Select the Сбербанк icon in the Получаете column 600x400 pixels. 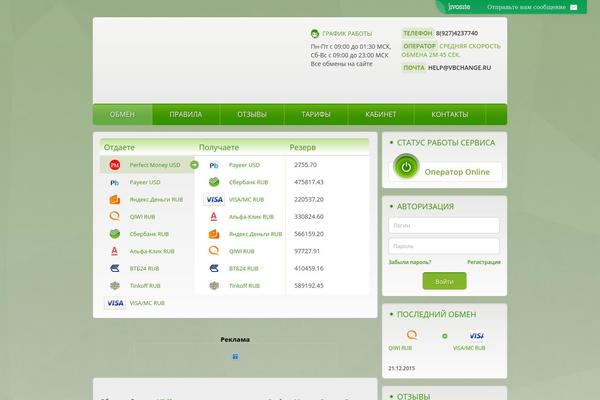tap(214, 182)
